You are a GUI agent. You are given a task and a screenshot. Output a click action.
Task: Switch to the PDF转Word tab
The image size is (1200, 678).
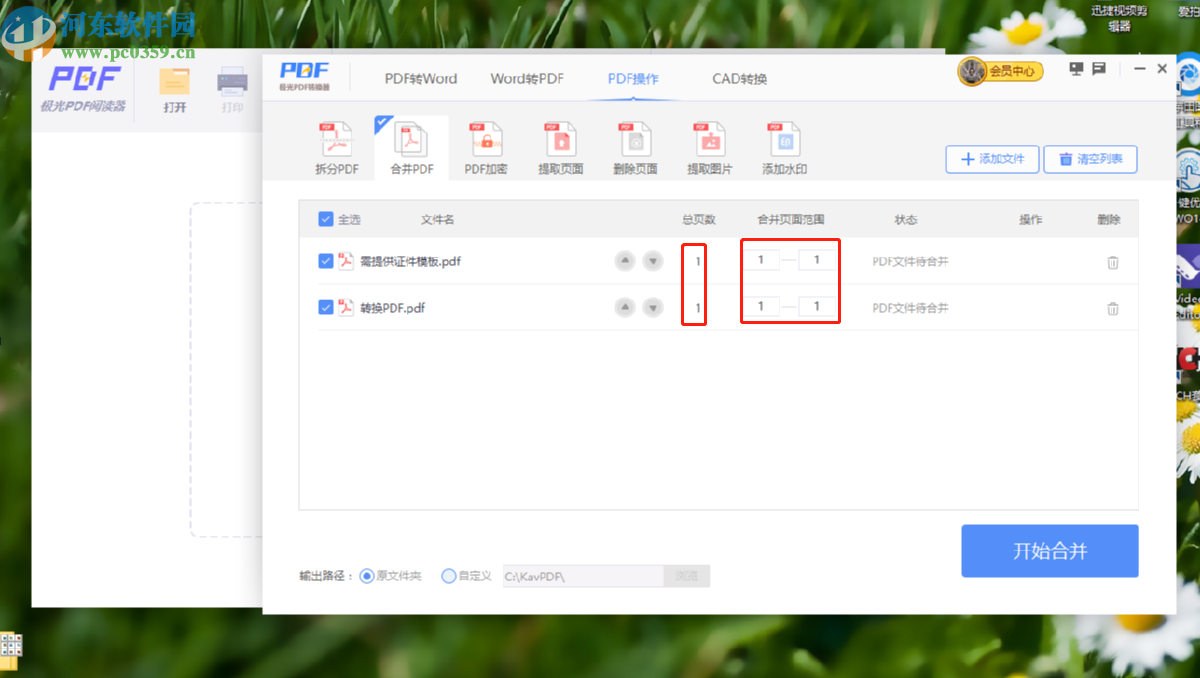pos(420,78)
